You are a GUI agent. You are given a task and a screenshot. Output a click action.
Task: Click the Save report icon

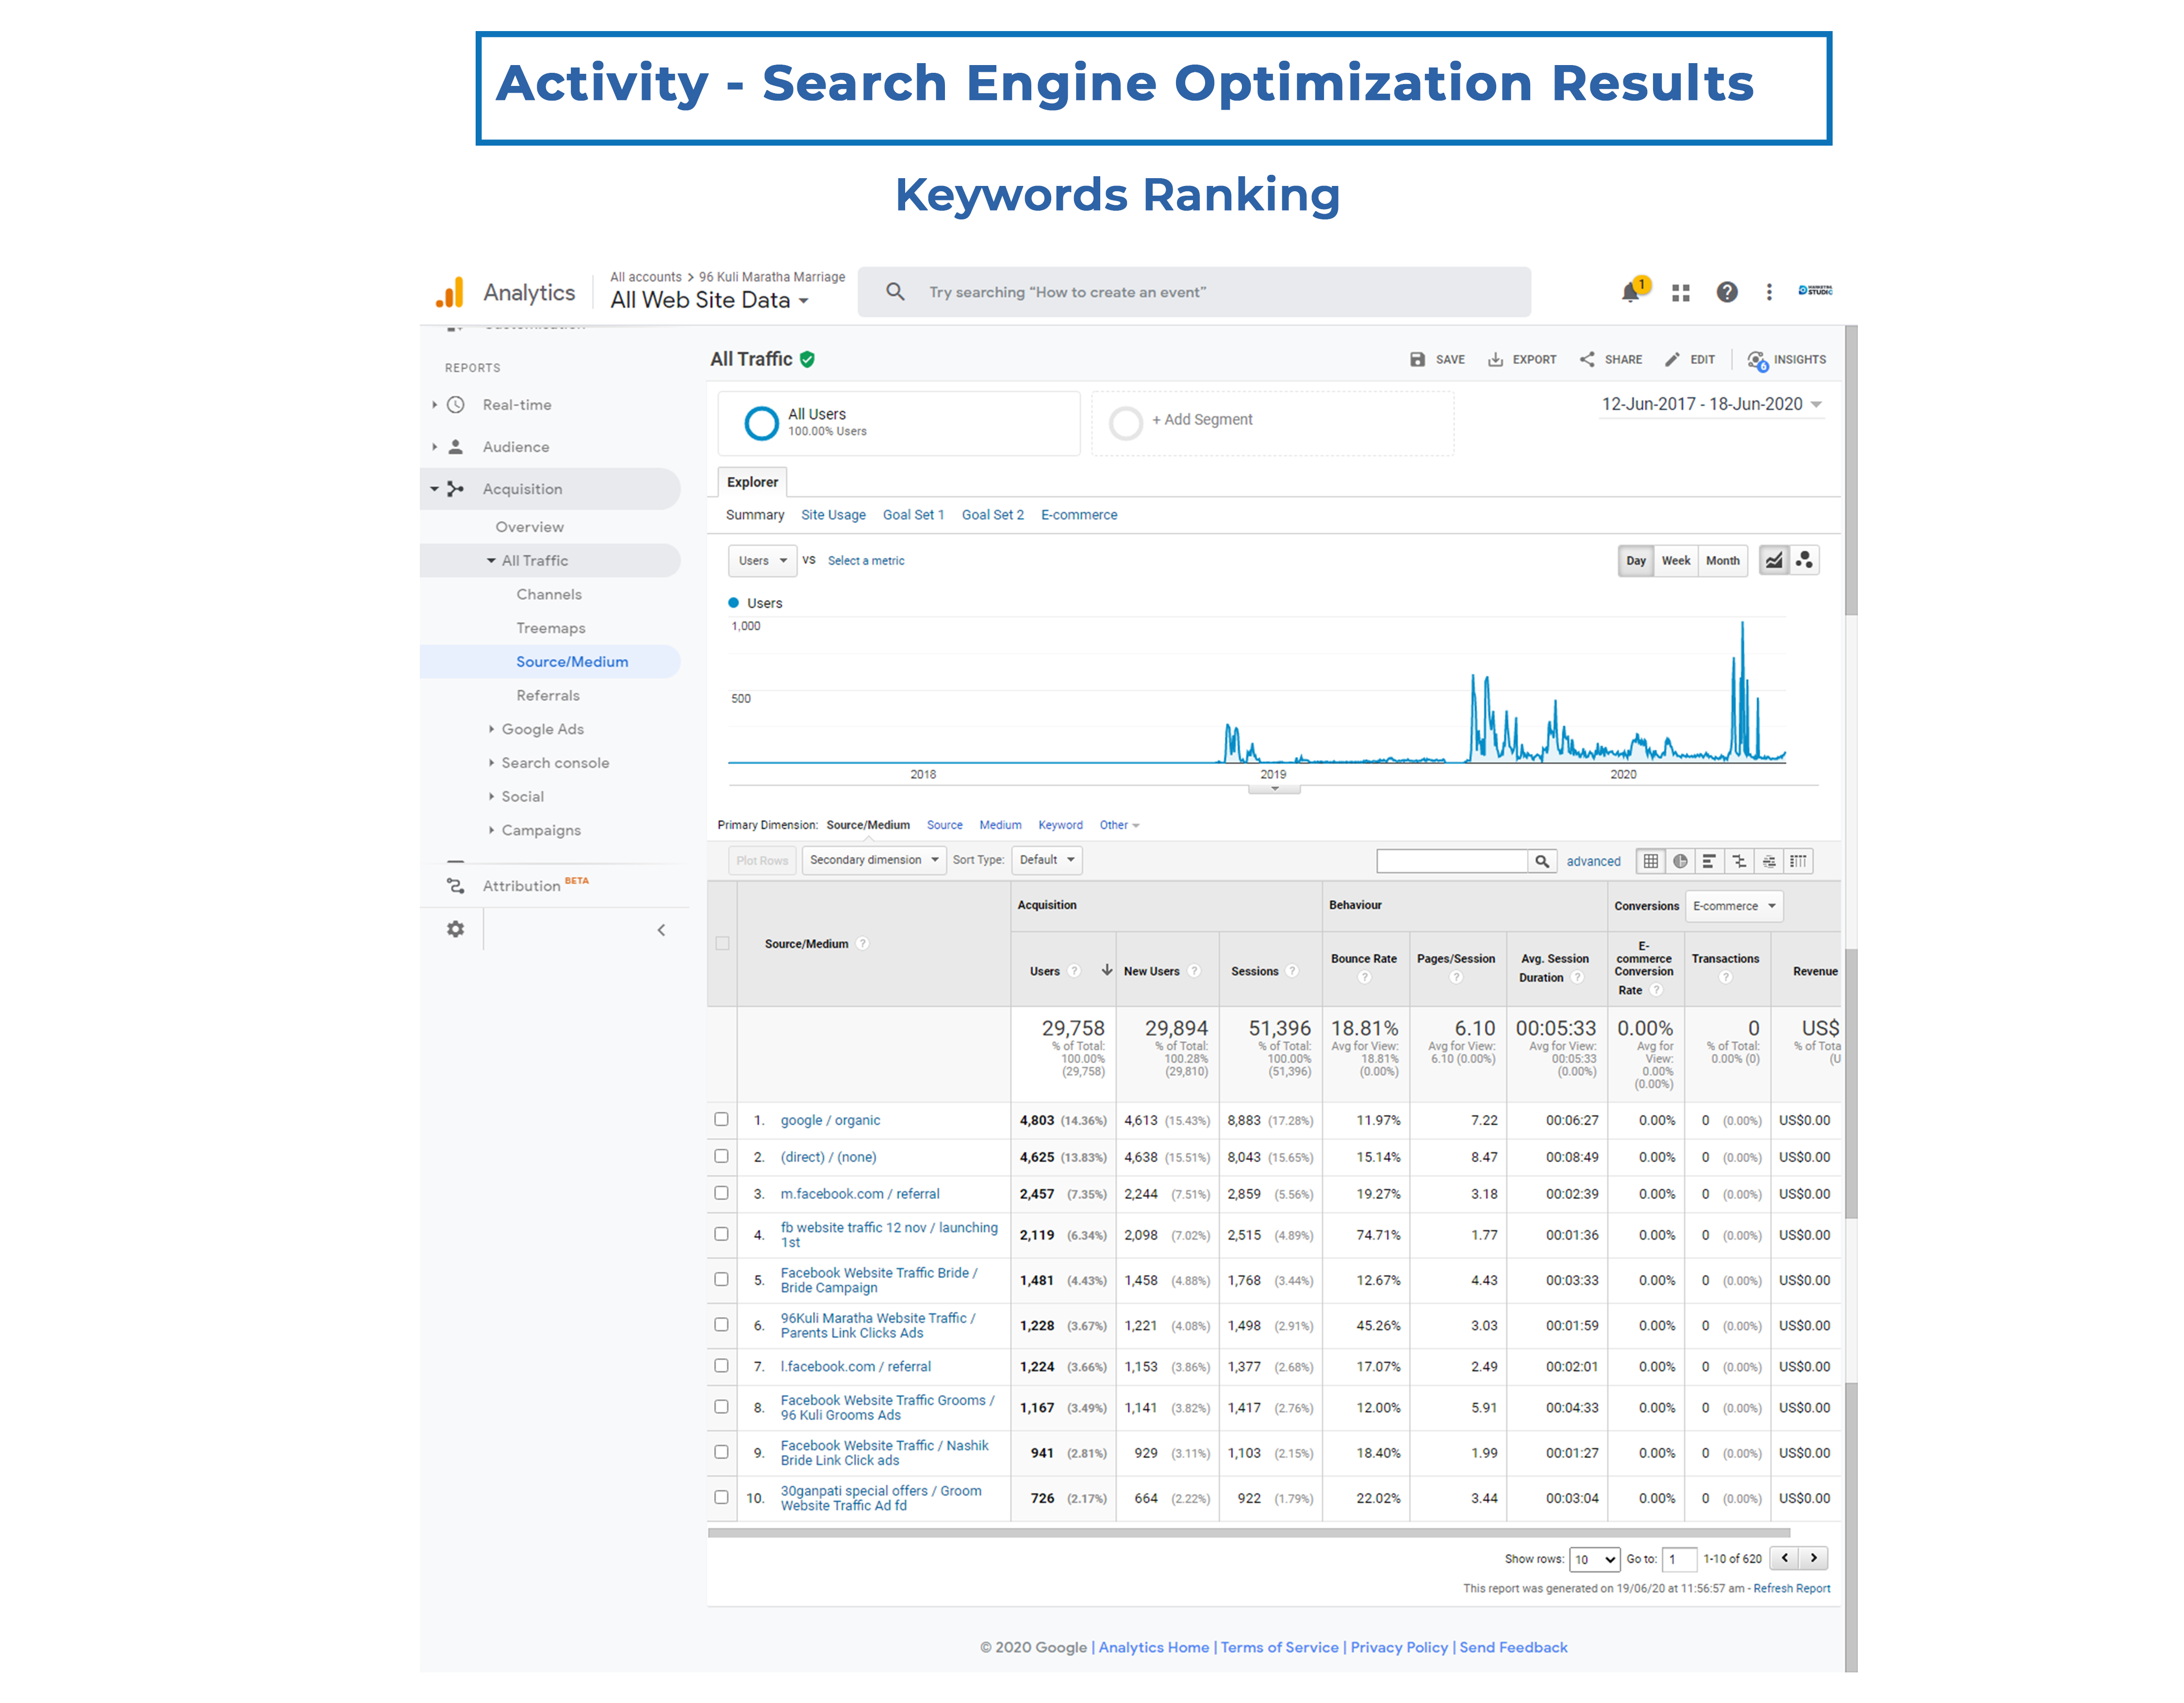point(1417,359)
